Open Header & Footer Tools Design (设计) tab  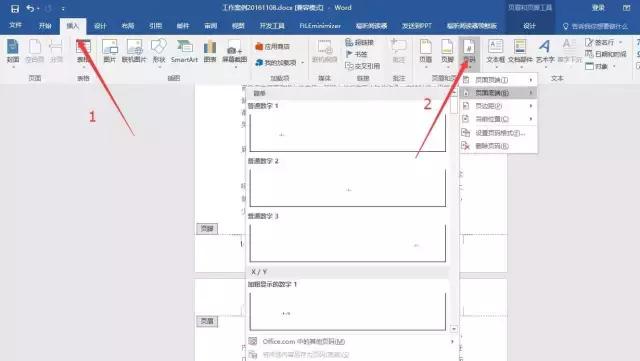529,26
